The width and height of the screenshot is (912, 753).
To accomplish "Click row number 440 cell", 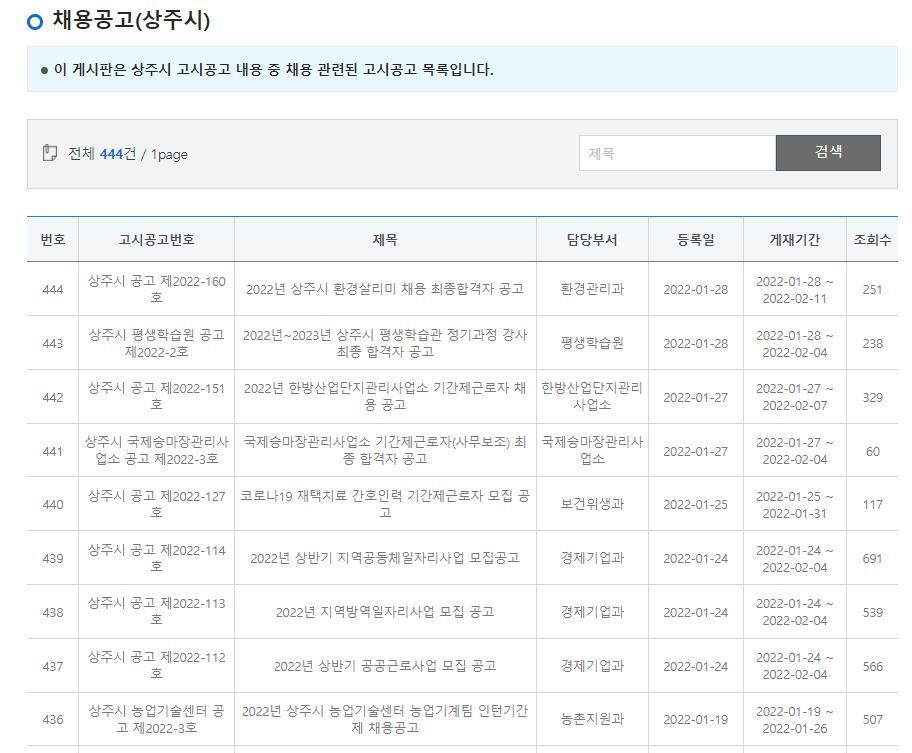I will point(53,505).
